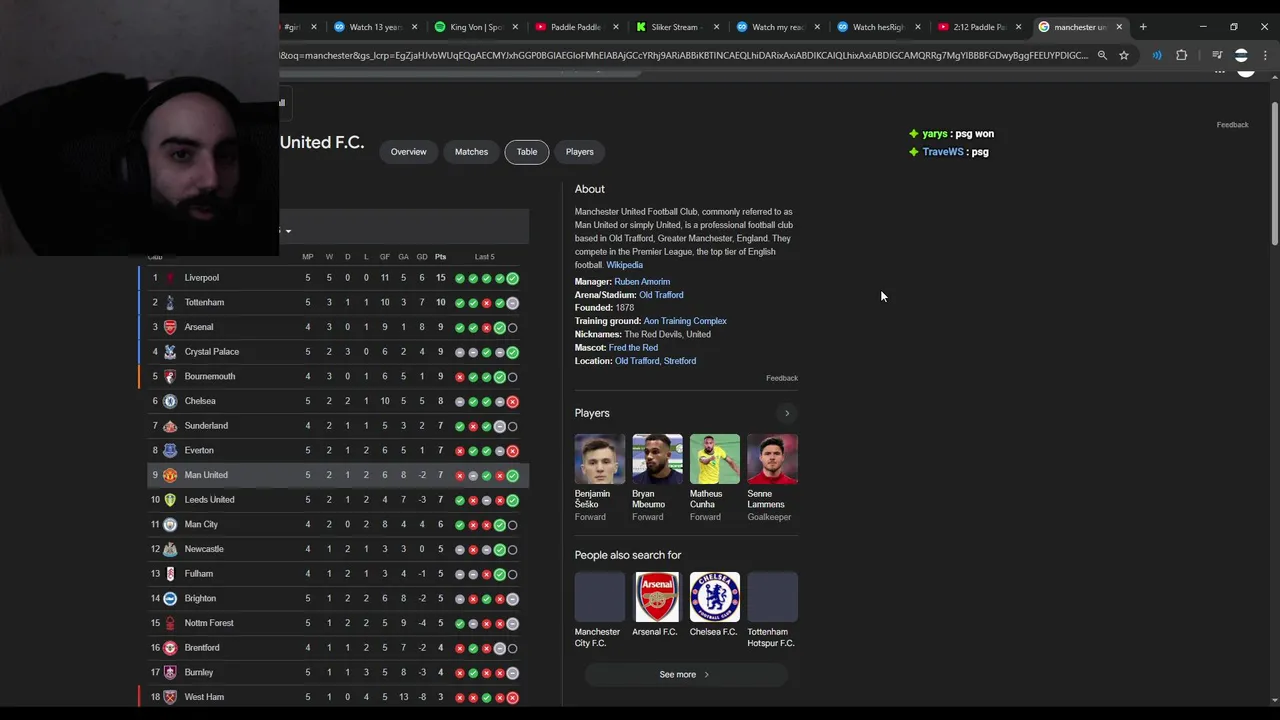1280x720 pixels.
Task: Click the Liverpool club crest in the table
Action: pos(170,278)
